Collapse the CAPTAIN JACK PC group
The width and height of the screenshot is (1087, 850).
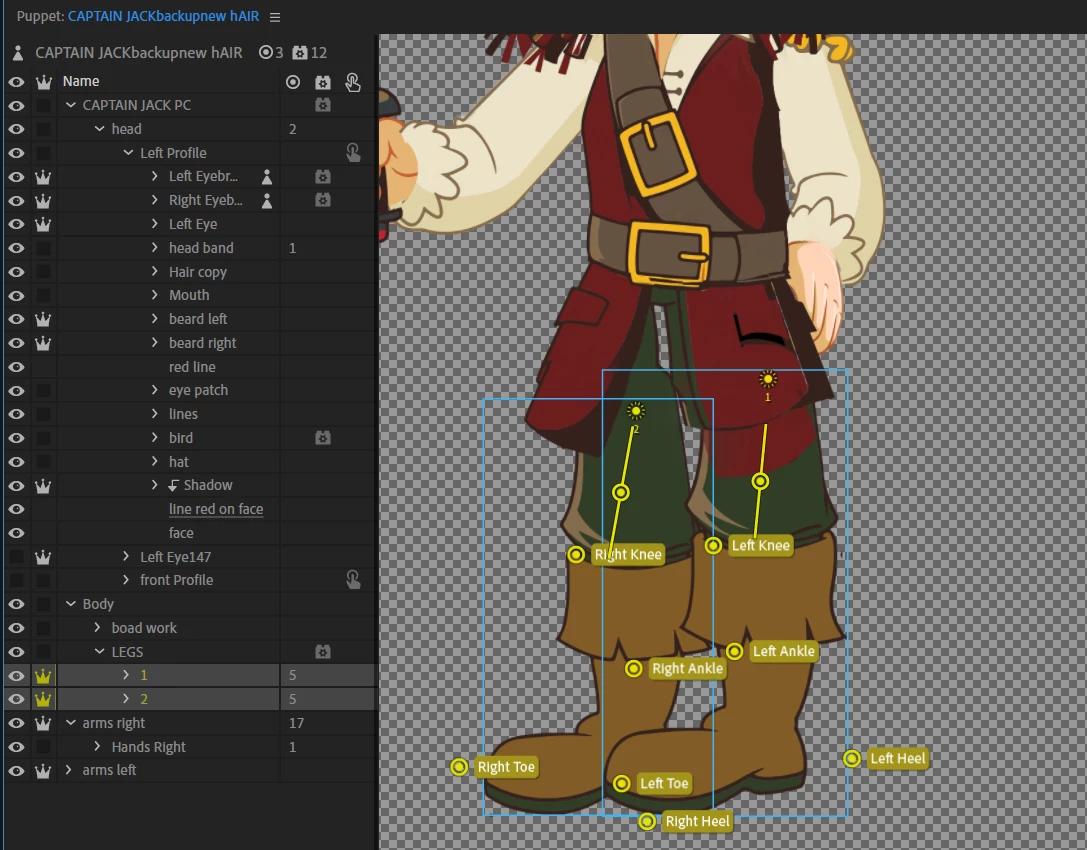(x=71, y=105)
